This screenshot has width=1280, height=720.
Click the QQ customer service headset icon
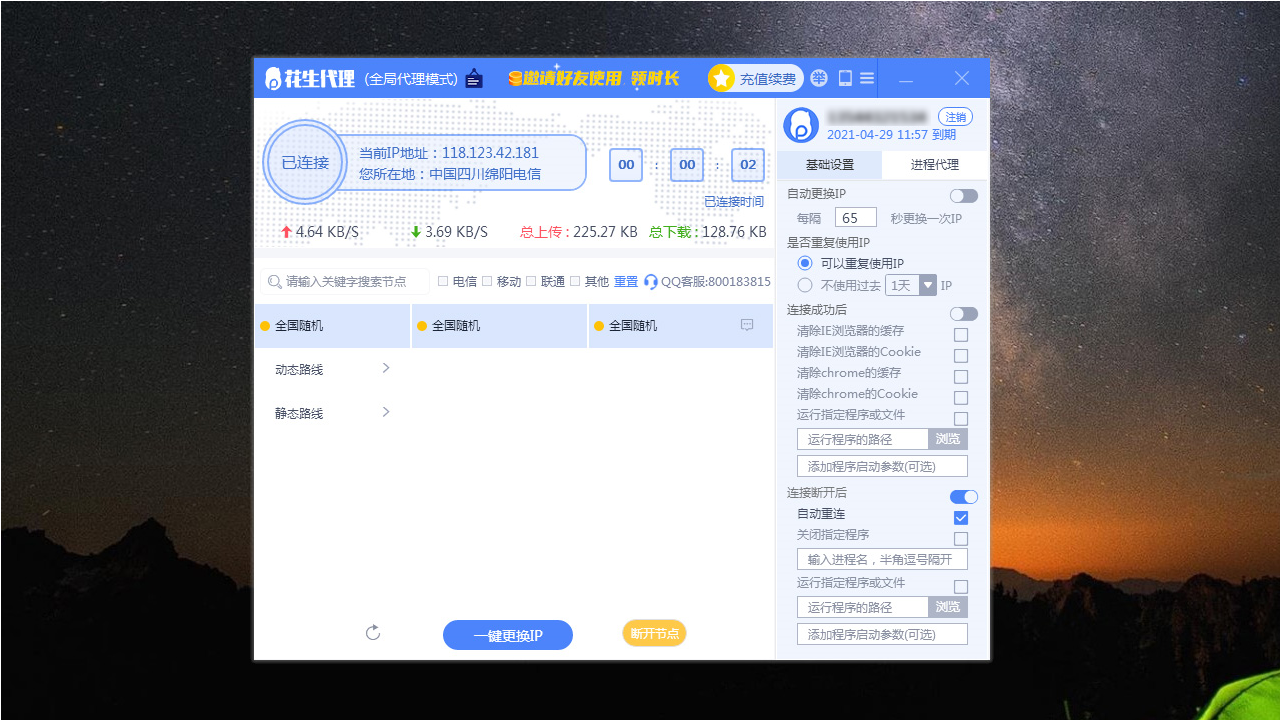click(650, 281)
